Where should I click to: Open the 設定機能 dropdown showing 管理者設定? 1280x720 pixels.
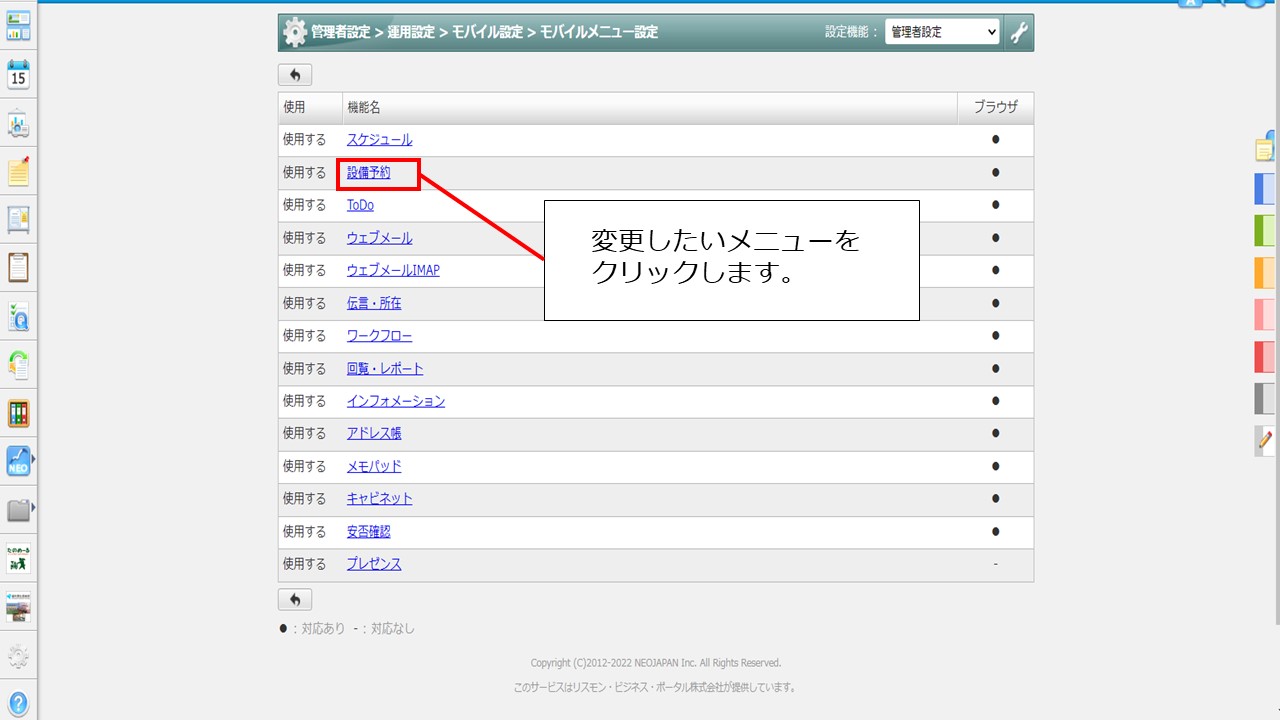pos(942,32)
